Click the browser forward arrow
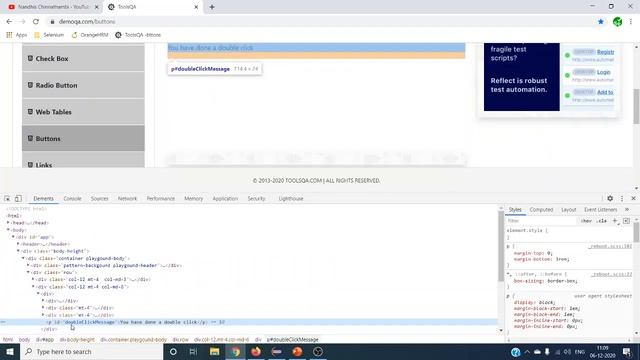This screenshot has width=640, height=360. pos(22,22)
